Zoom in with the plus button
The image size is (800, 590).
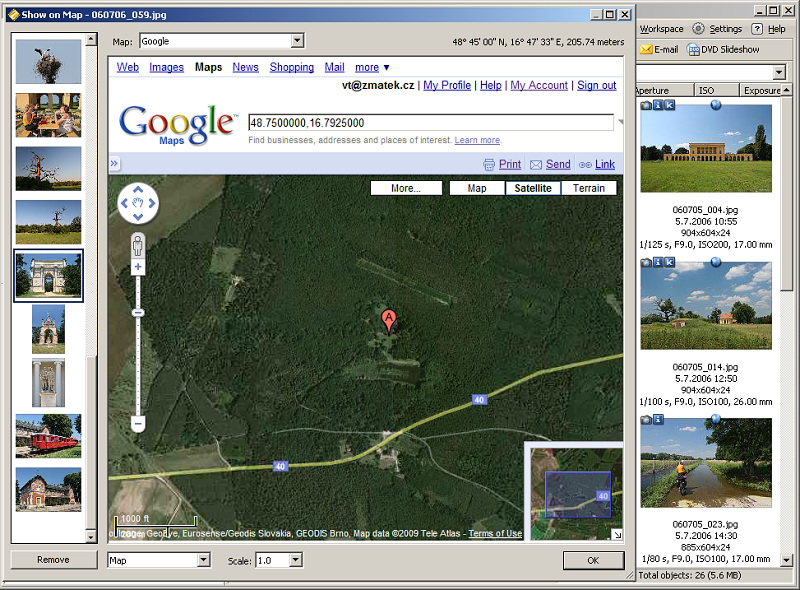[138, 266]
